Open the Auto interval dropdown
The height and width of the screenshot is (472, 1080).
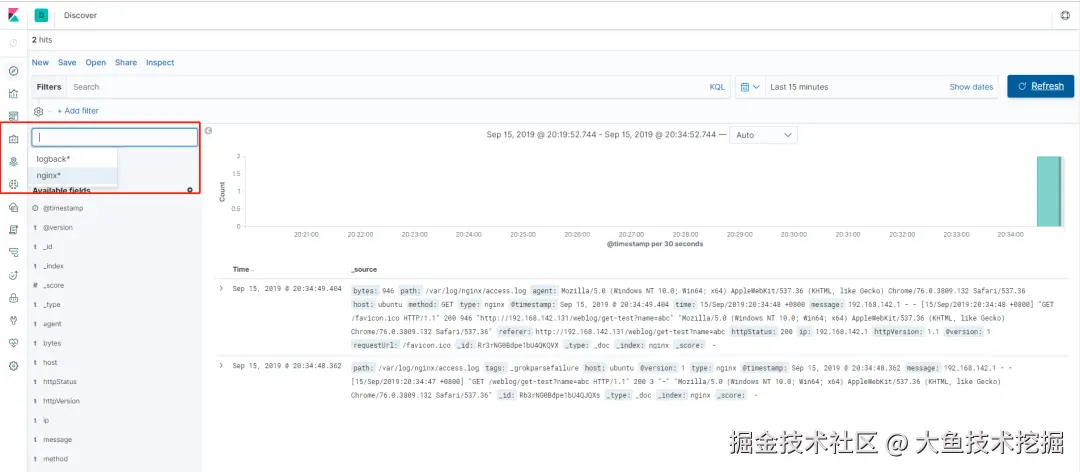point(763,135)
